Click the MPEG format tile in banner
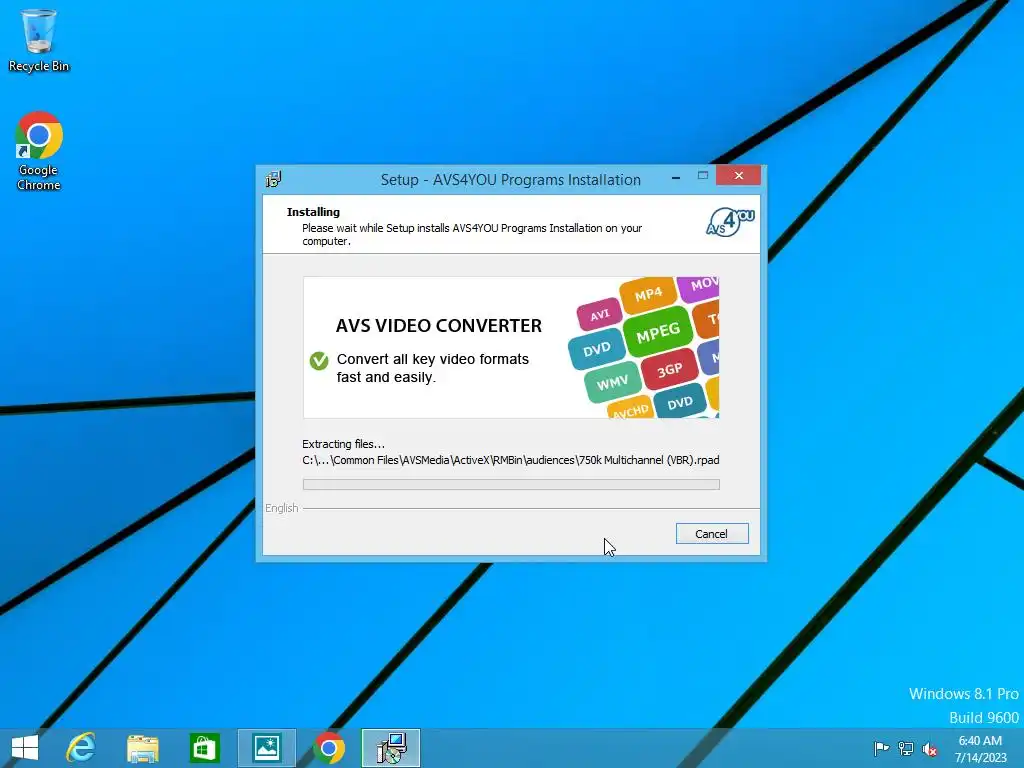This screenshot has height=768, width=1024. [658, 334]
